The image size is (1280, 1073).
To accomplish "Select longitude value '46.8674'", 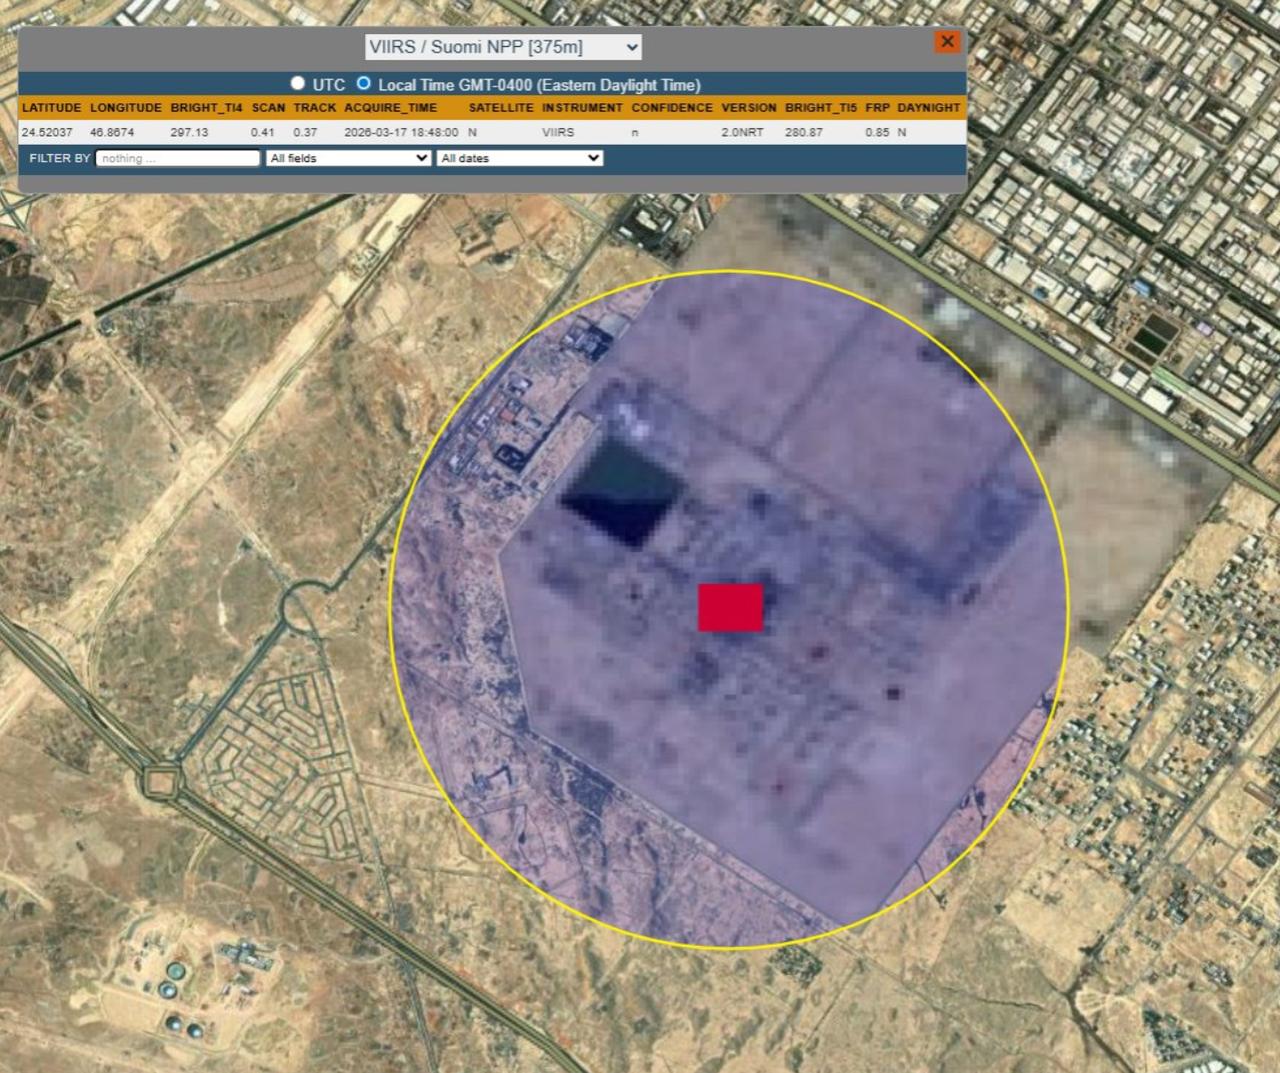I will [112, 132].
